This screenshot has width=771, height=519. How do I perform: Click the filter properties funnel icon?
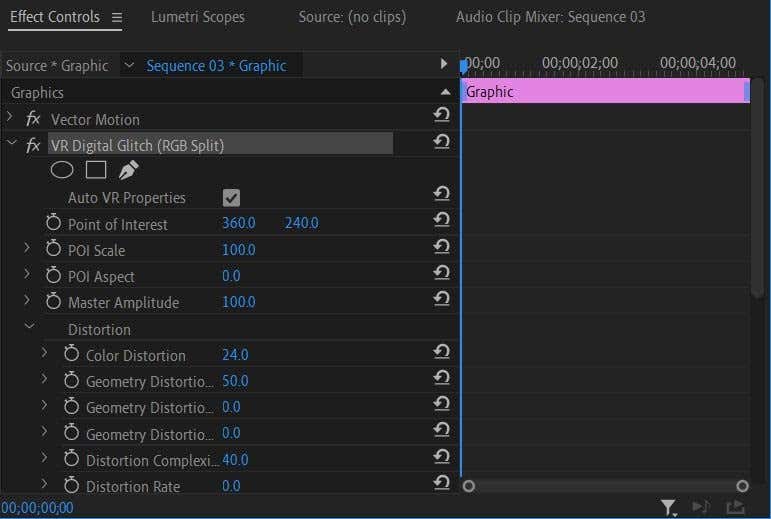coord(668,508)
